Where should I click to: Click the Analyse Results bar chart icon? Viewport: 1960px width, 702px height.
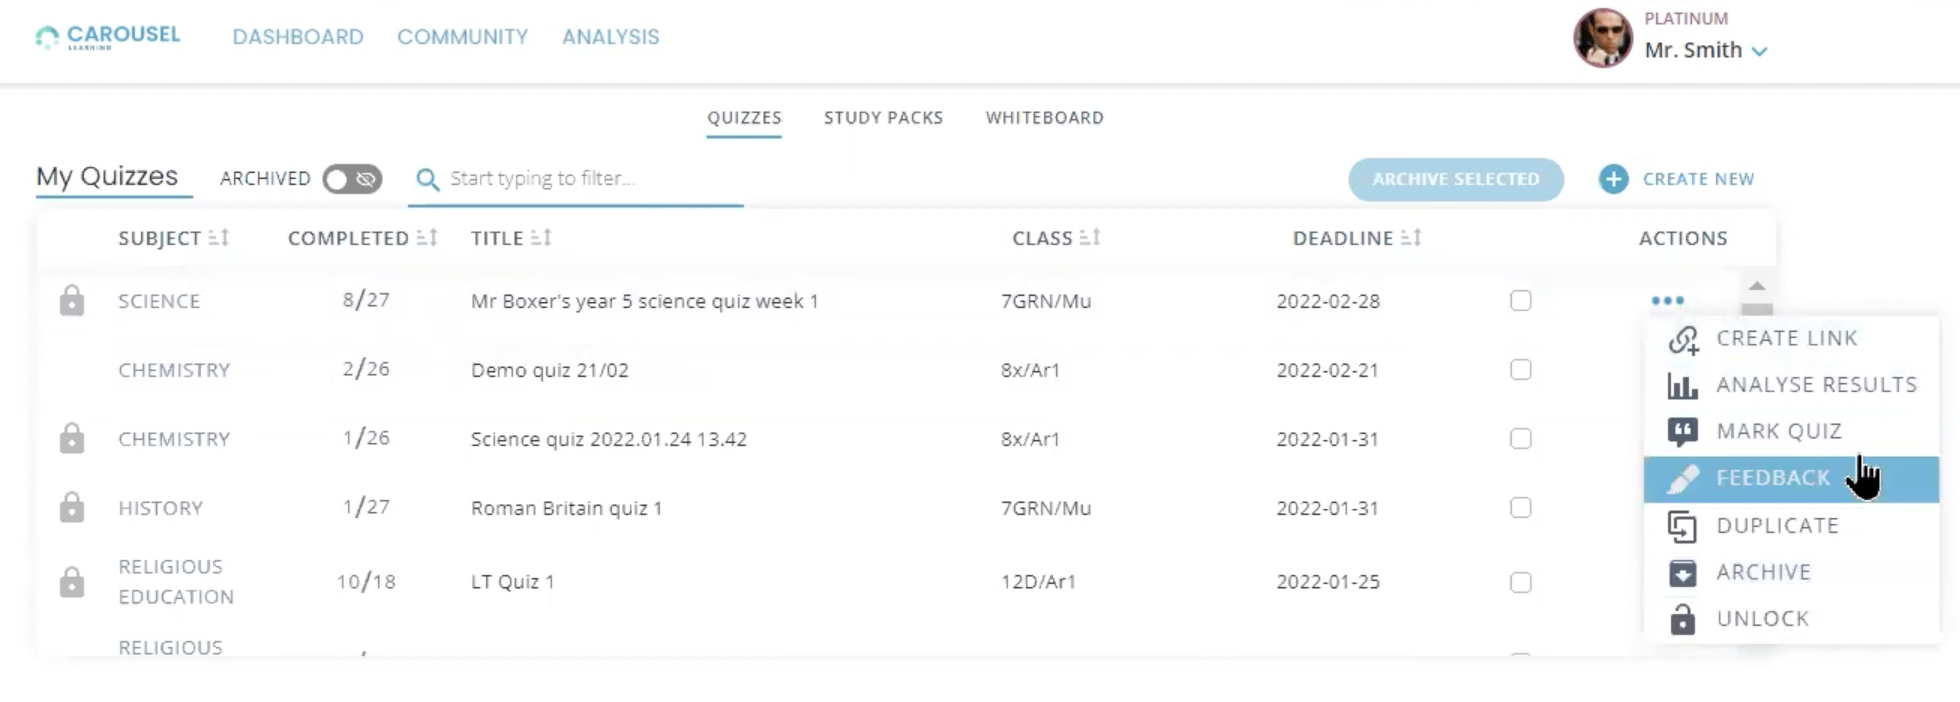tap(1682, 385)
